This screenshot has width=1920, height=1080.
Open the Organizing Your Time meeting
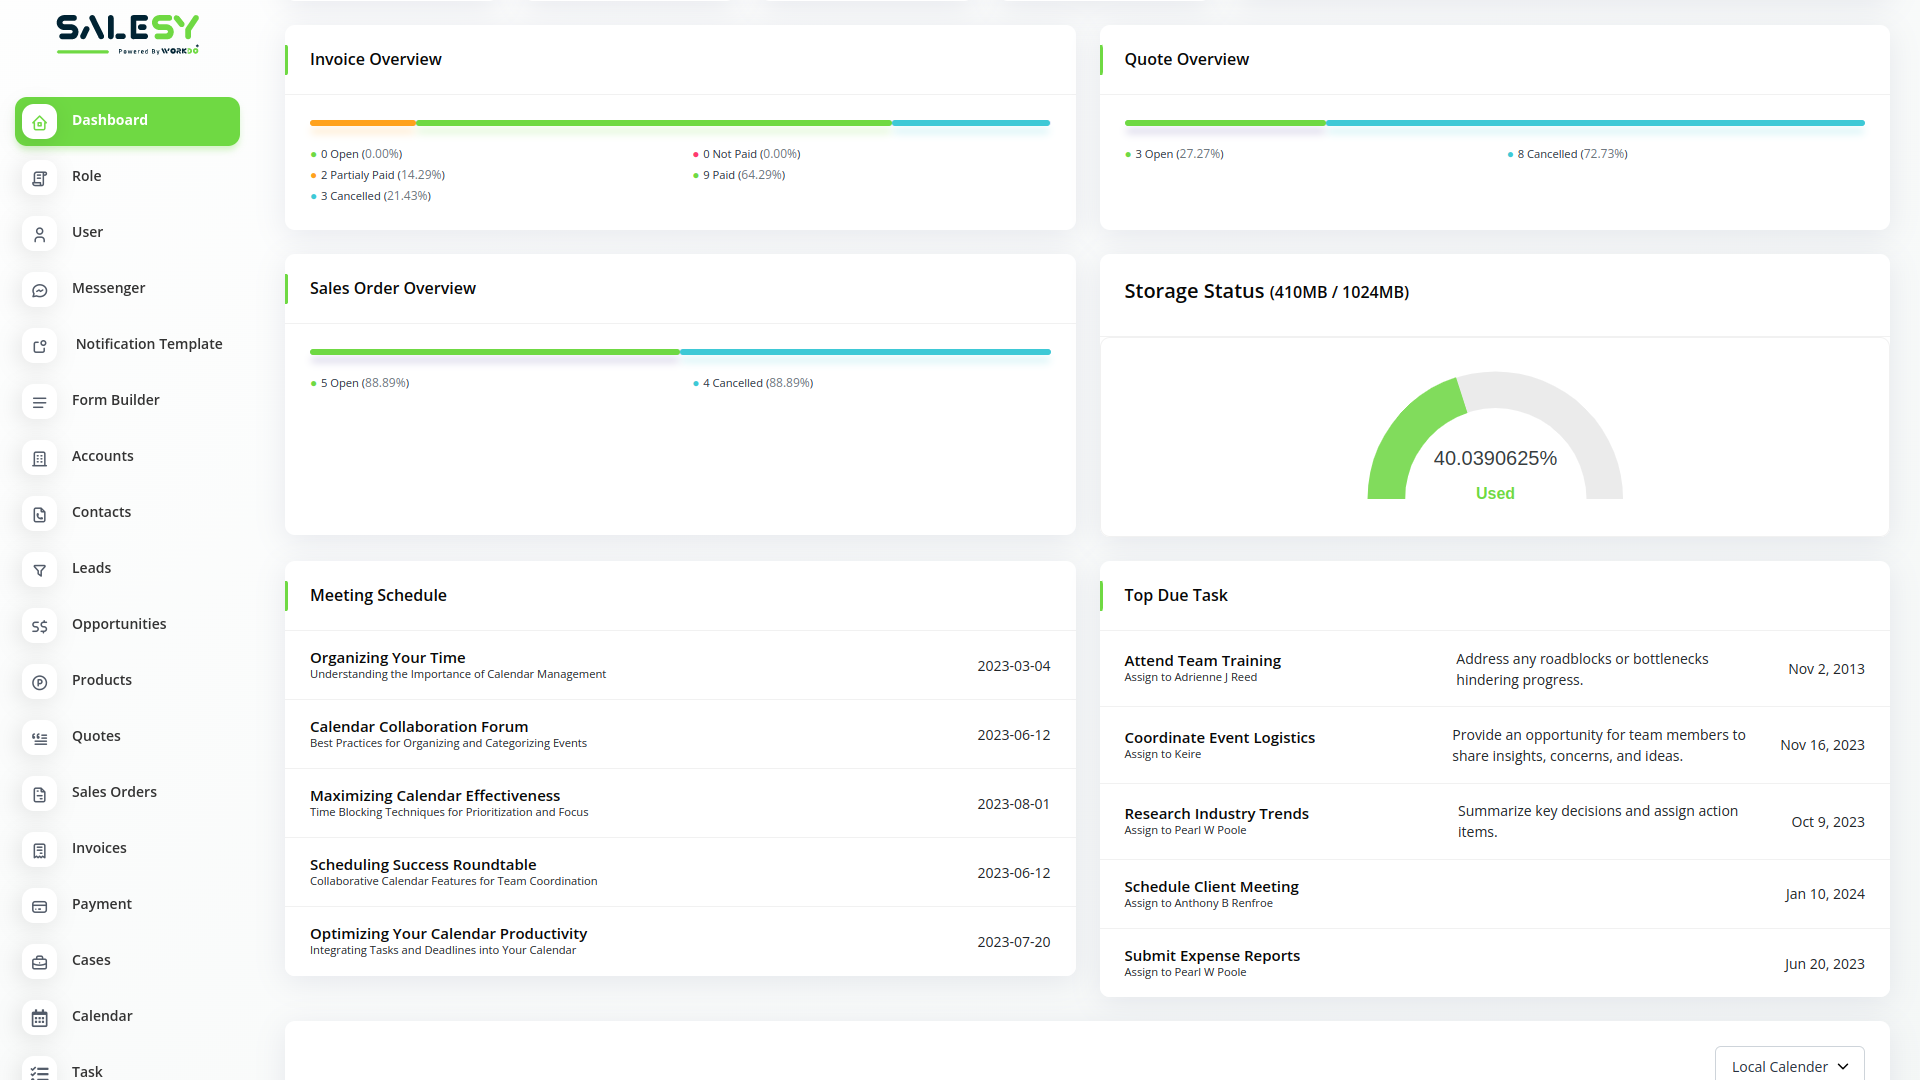(388, 658)
